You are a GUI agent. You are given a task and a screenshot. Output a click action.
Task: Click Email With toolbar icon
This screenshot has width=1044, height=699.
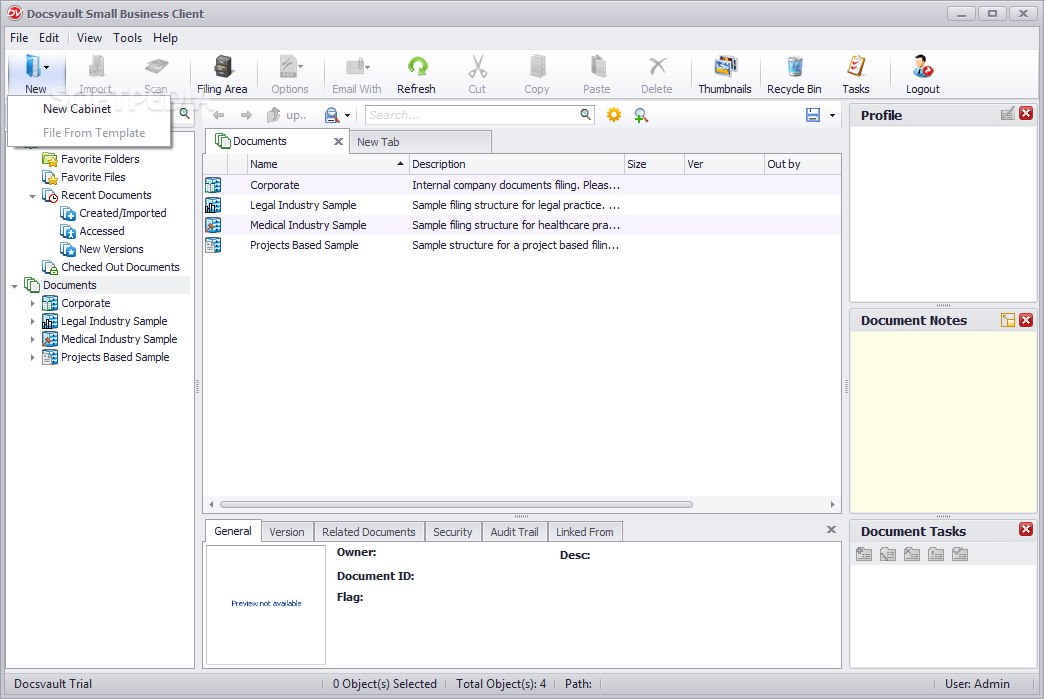355,67
